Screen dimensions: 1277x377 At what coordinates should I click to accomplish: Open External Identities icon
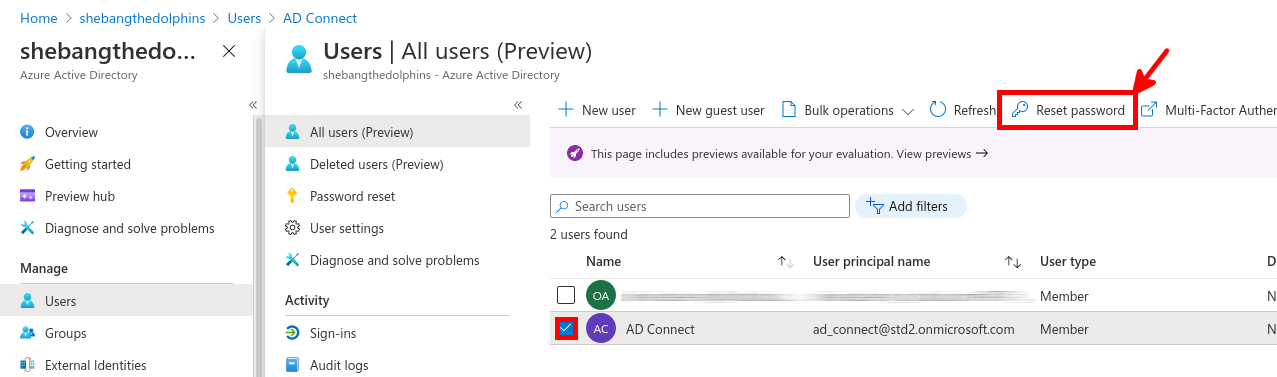(27, 365)
